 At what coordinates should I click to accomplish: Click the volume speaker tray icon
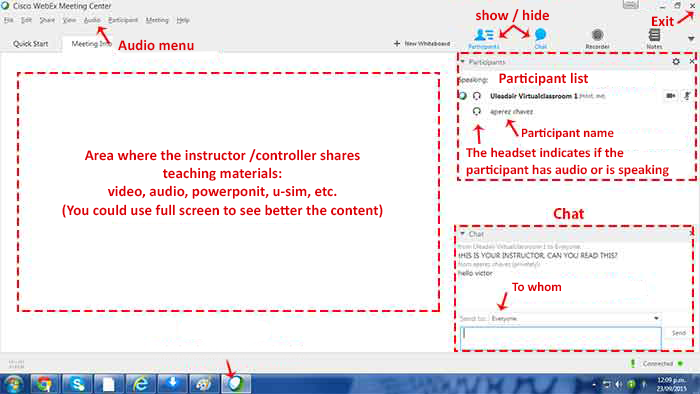[x=619, y=384]
